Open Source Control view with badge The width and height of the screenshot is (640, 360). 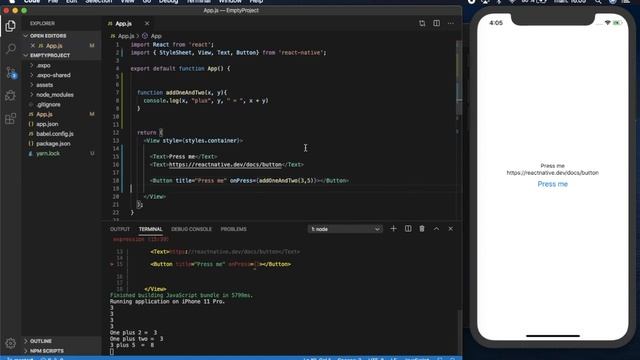[11, 73]
